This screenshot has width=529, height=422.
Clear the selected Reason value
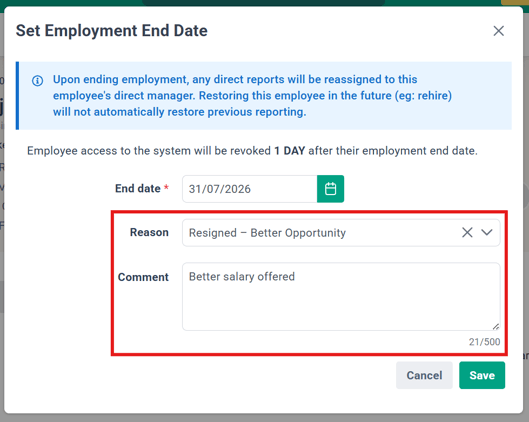[467, 232]
